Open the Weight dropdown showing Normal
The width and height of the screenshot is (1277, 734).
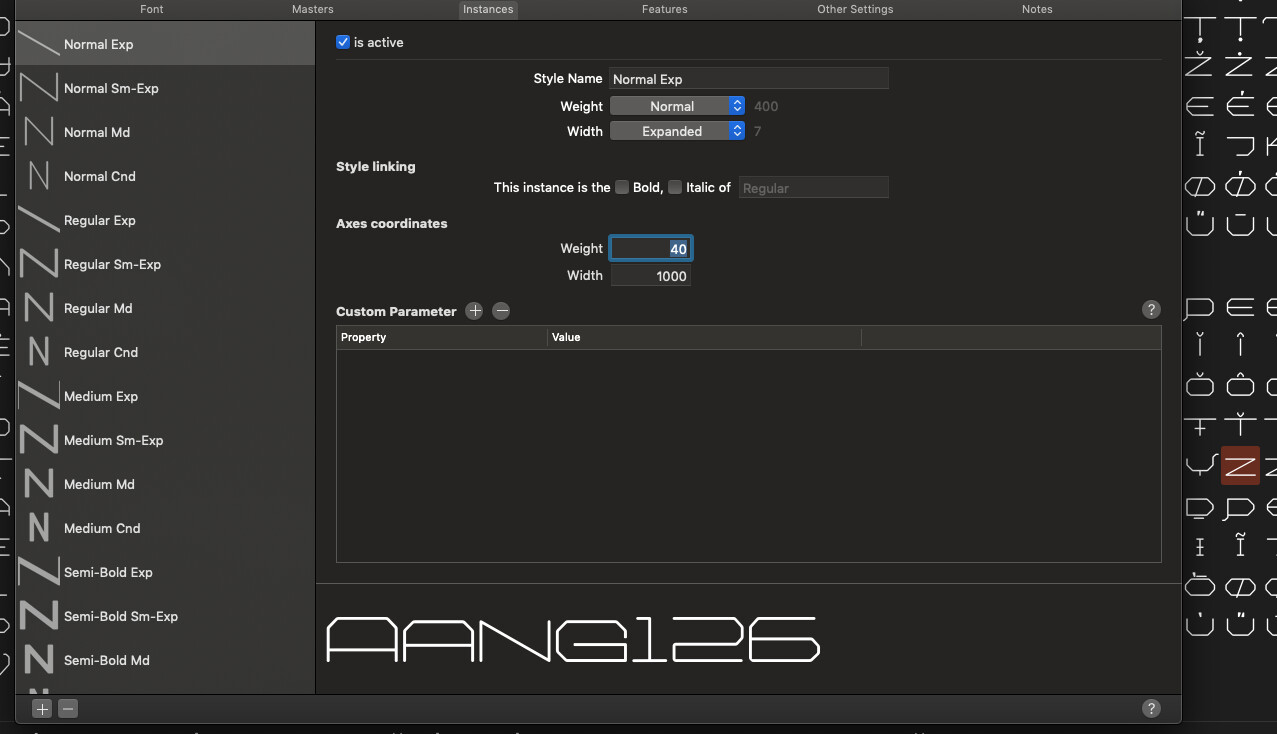[x=678, y=106]
